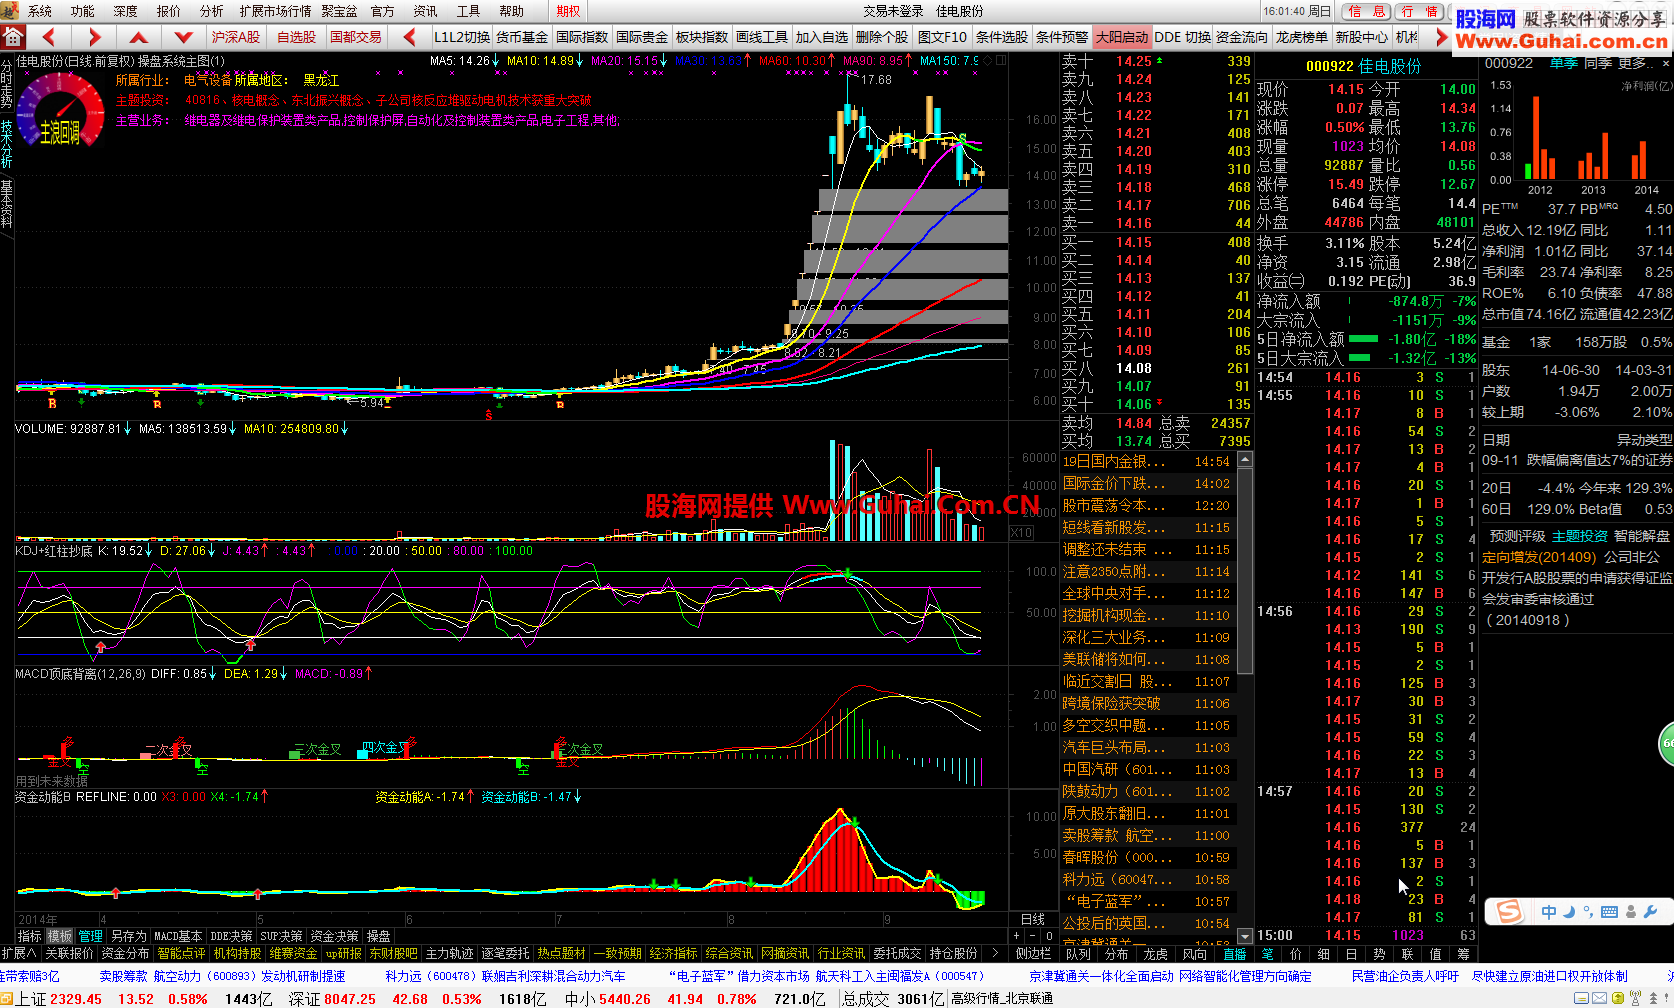The image size is (1674, 1008).
Task: Go to the home page icon
Action: pos(13,37)
